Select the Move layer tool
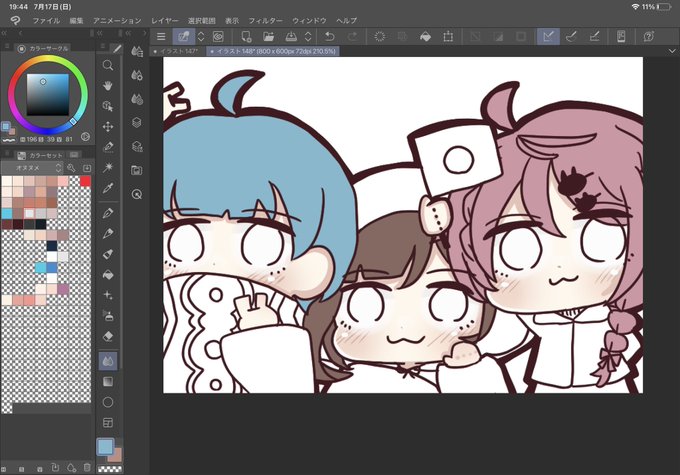 click(108, 127)
